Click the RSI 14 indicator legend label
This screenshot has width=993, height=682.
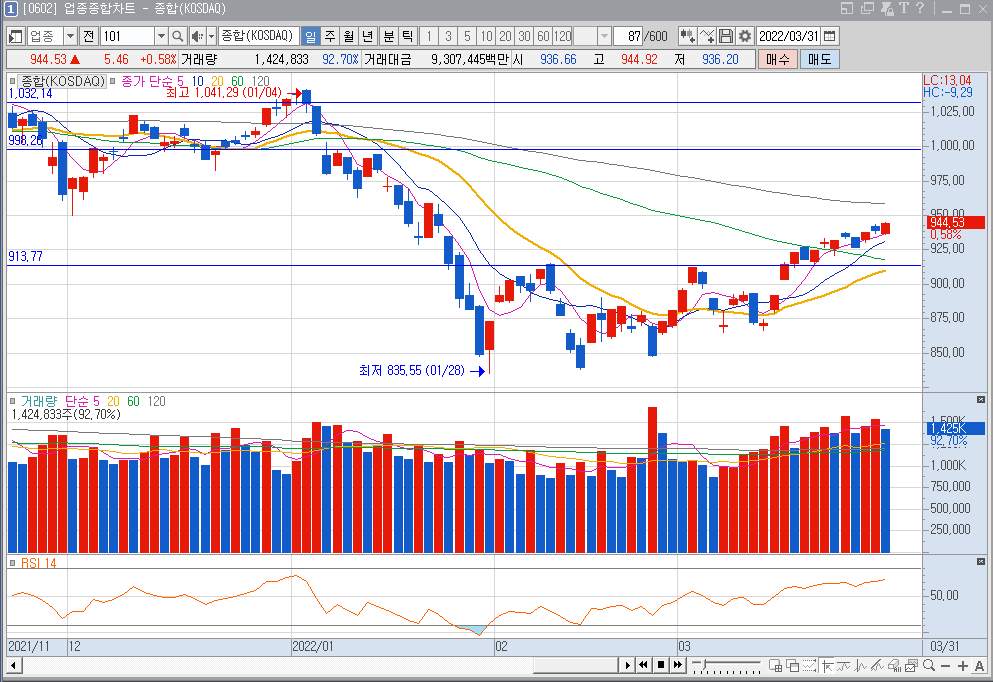click(x=38, y=562)
